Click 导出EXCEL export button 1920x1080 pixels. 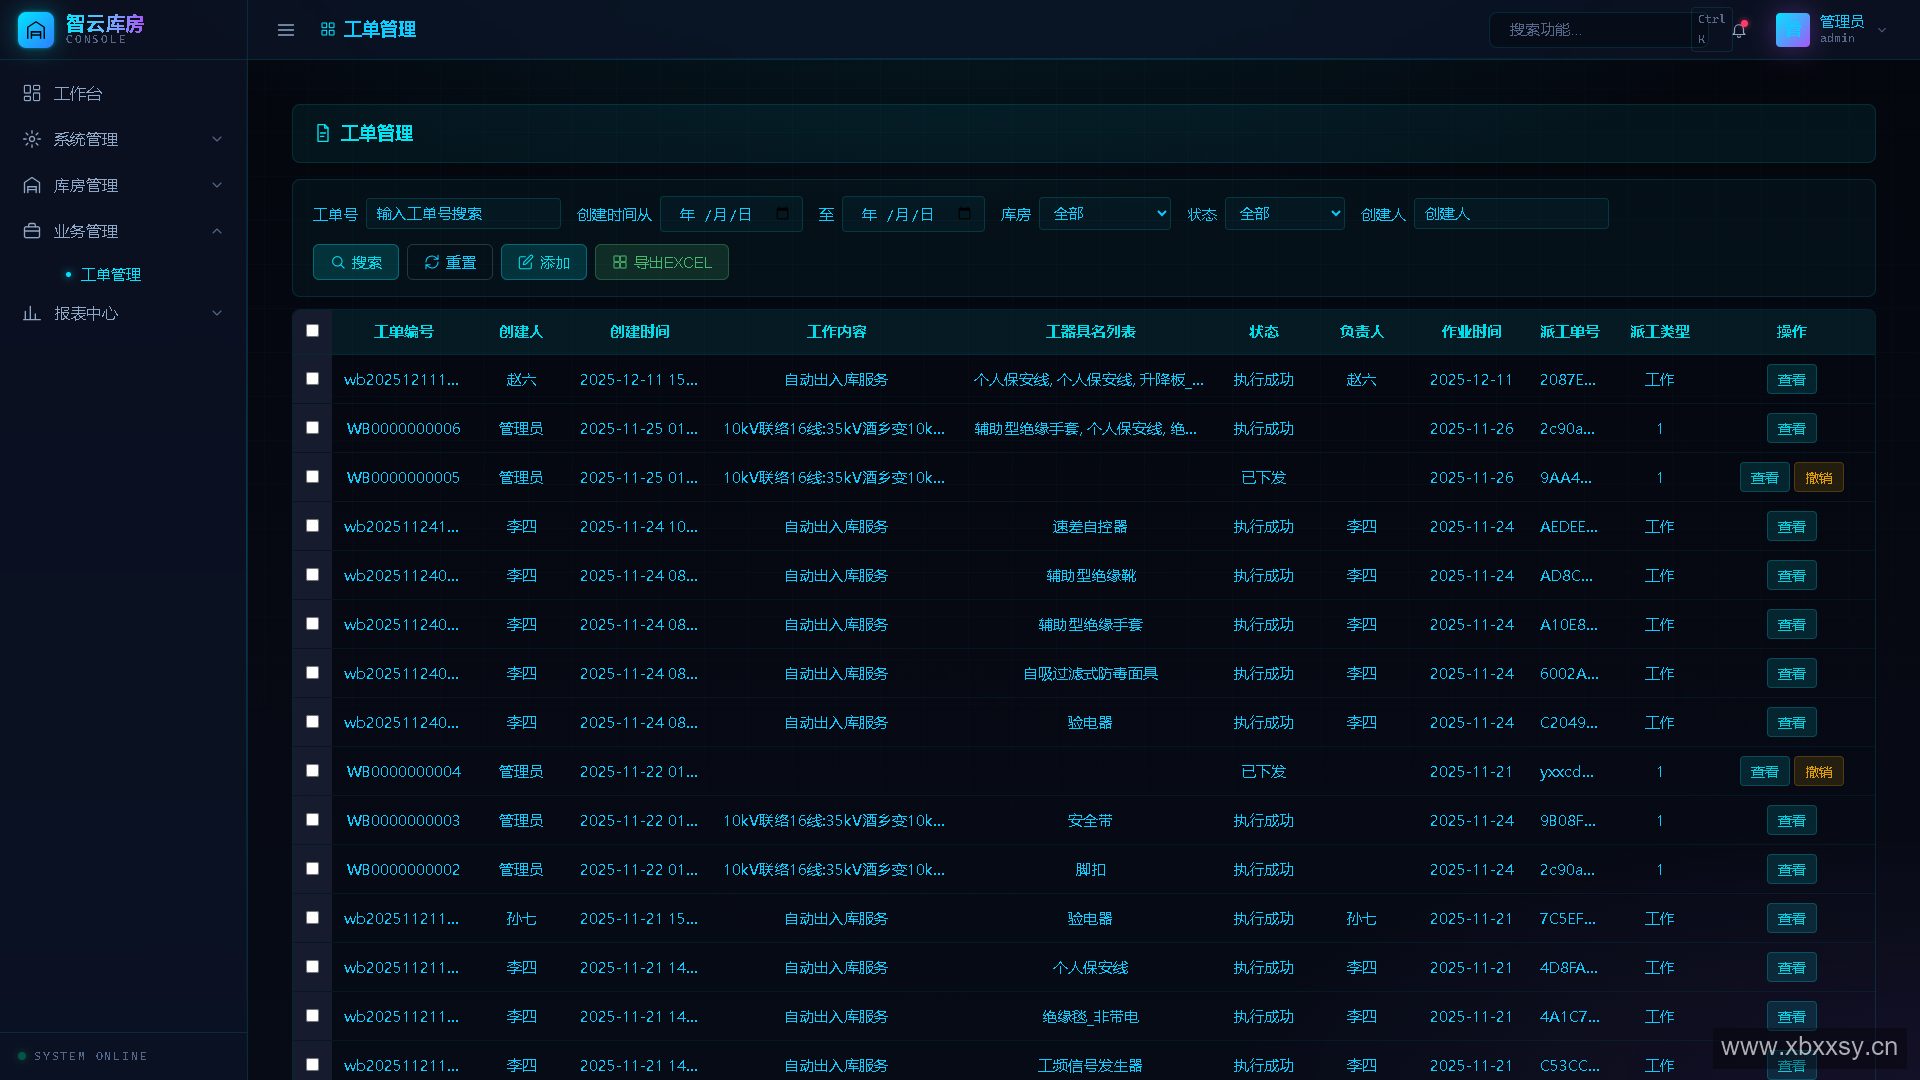click(662, 262)
